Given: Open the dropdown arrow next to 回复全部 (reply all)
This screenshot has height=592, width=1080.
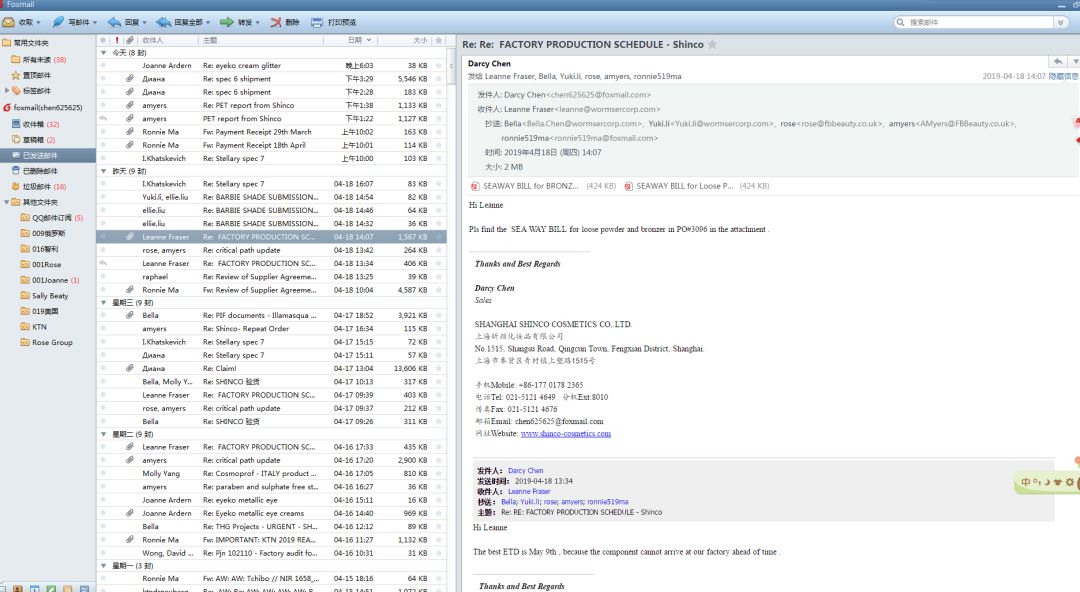Looking at the screenshot, I should point(208,23).
